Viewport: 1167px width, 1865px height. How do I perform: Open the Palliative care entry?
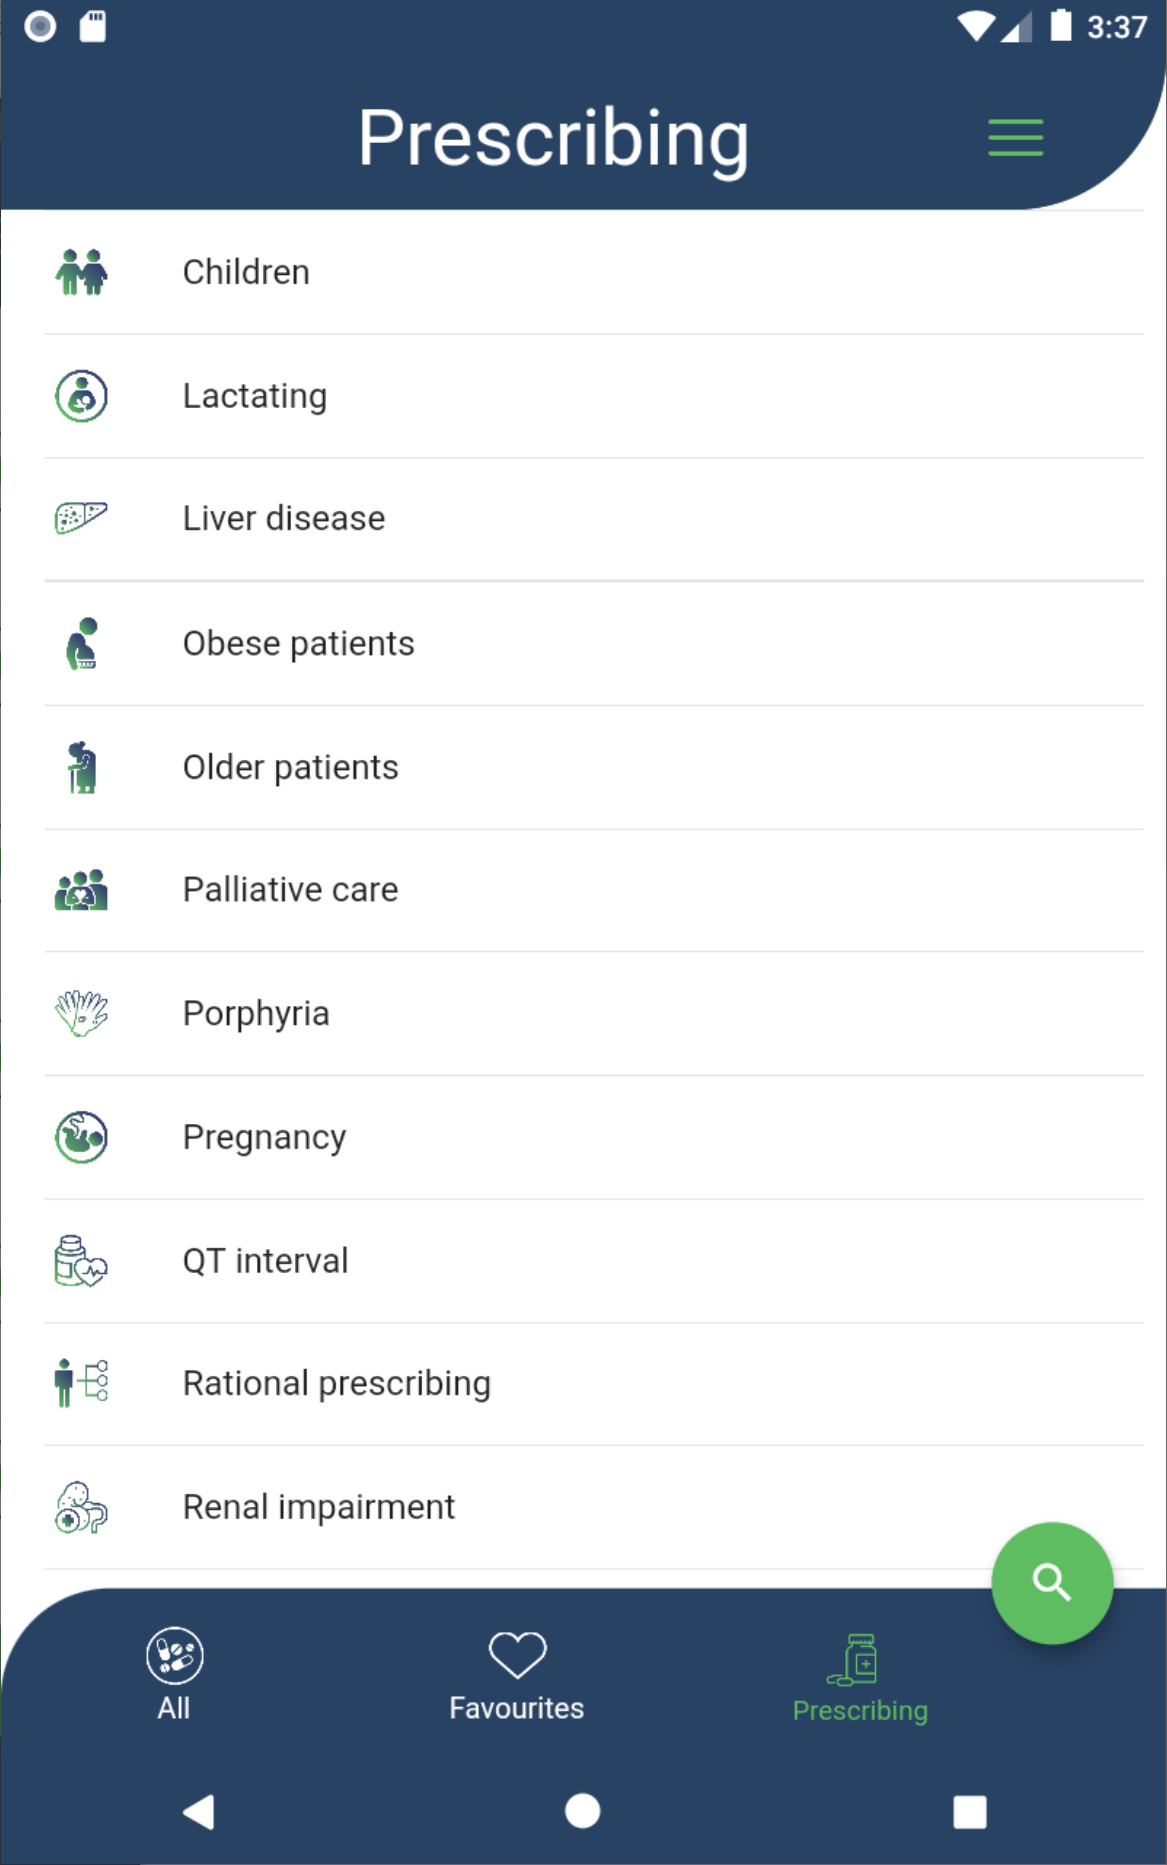coord(291,890)
